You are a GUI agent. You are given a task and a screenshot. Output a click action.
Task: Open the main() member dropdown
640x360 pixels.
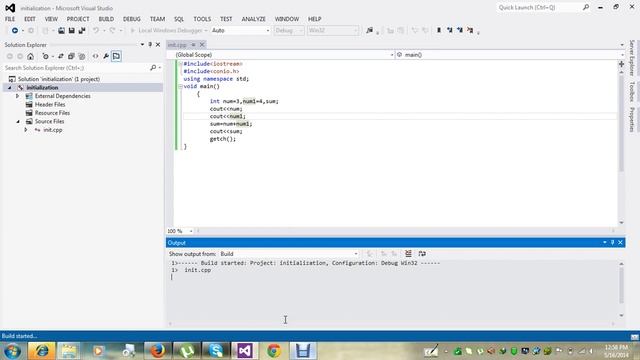[x=510, y=55]
